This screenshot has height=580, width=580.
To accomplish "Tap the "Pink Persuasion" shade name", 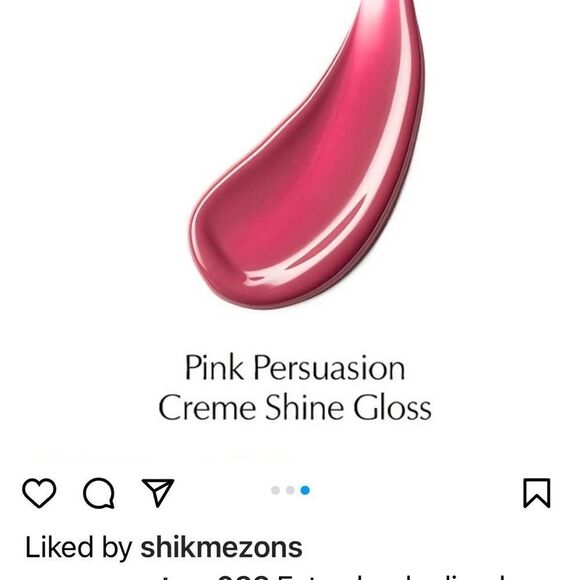I will click(295, 368).
